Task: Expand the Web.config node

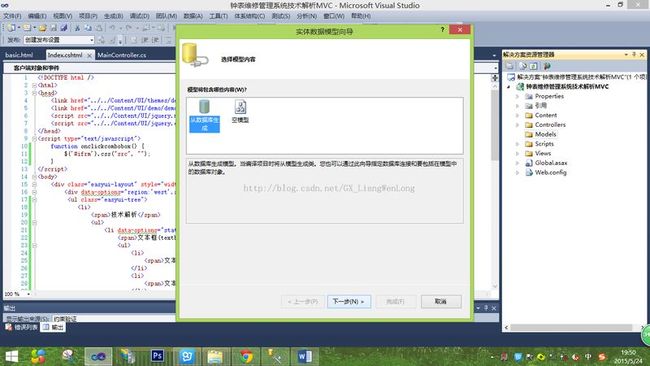Action: [517, 172]
